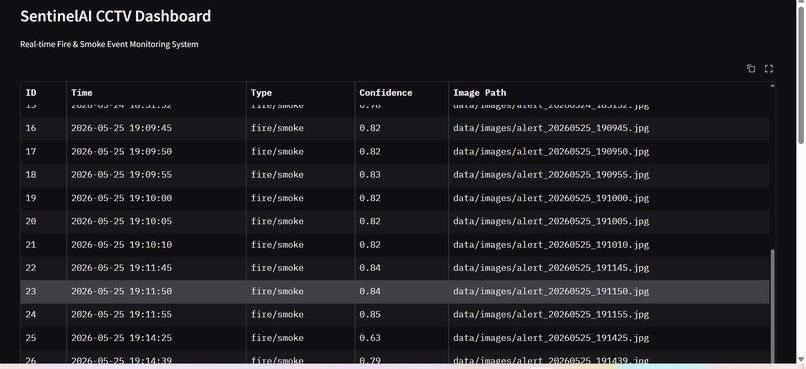
Task: Click path alert_20260525_191010.jpg
Action: point(609,245)
